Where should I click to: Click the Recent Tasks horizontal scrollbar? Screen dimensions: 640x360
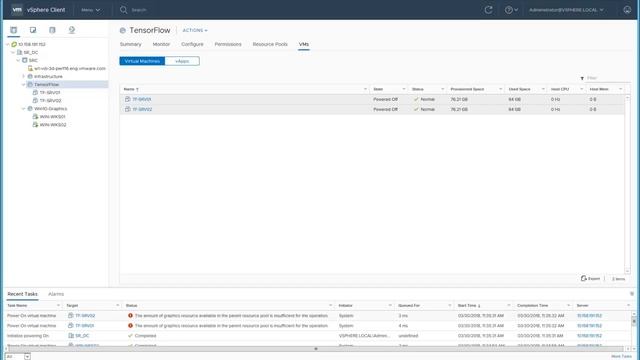coord(316,349)
